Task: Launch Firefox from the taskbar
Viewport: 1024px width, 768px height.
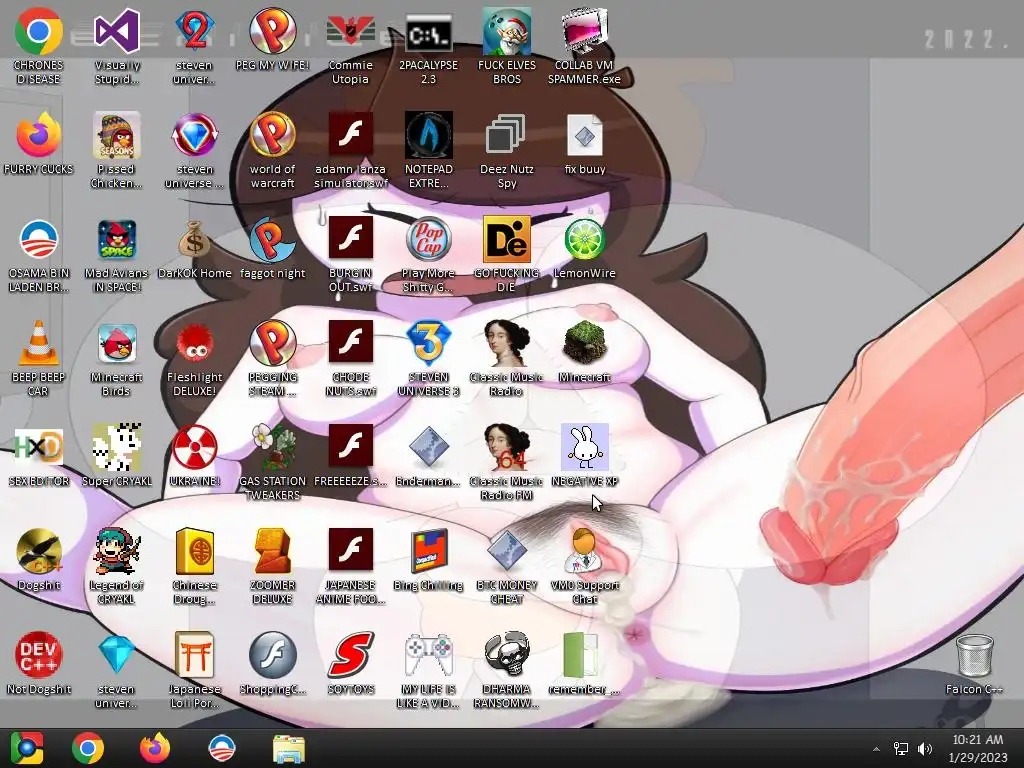Action: (155, 748)
